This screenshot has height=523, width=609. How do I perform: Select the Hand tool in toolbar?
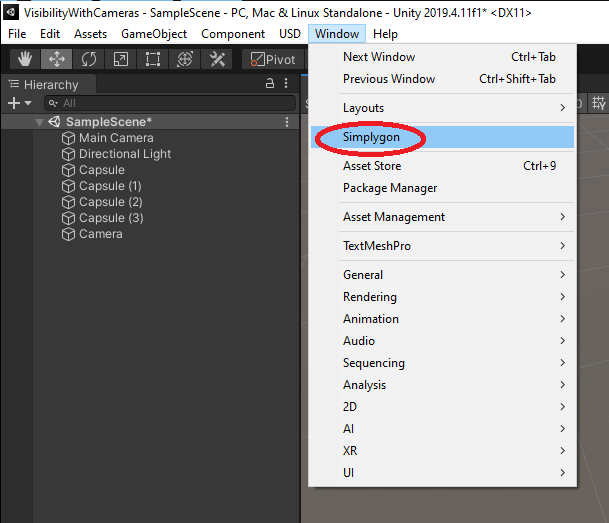22,60
